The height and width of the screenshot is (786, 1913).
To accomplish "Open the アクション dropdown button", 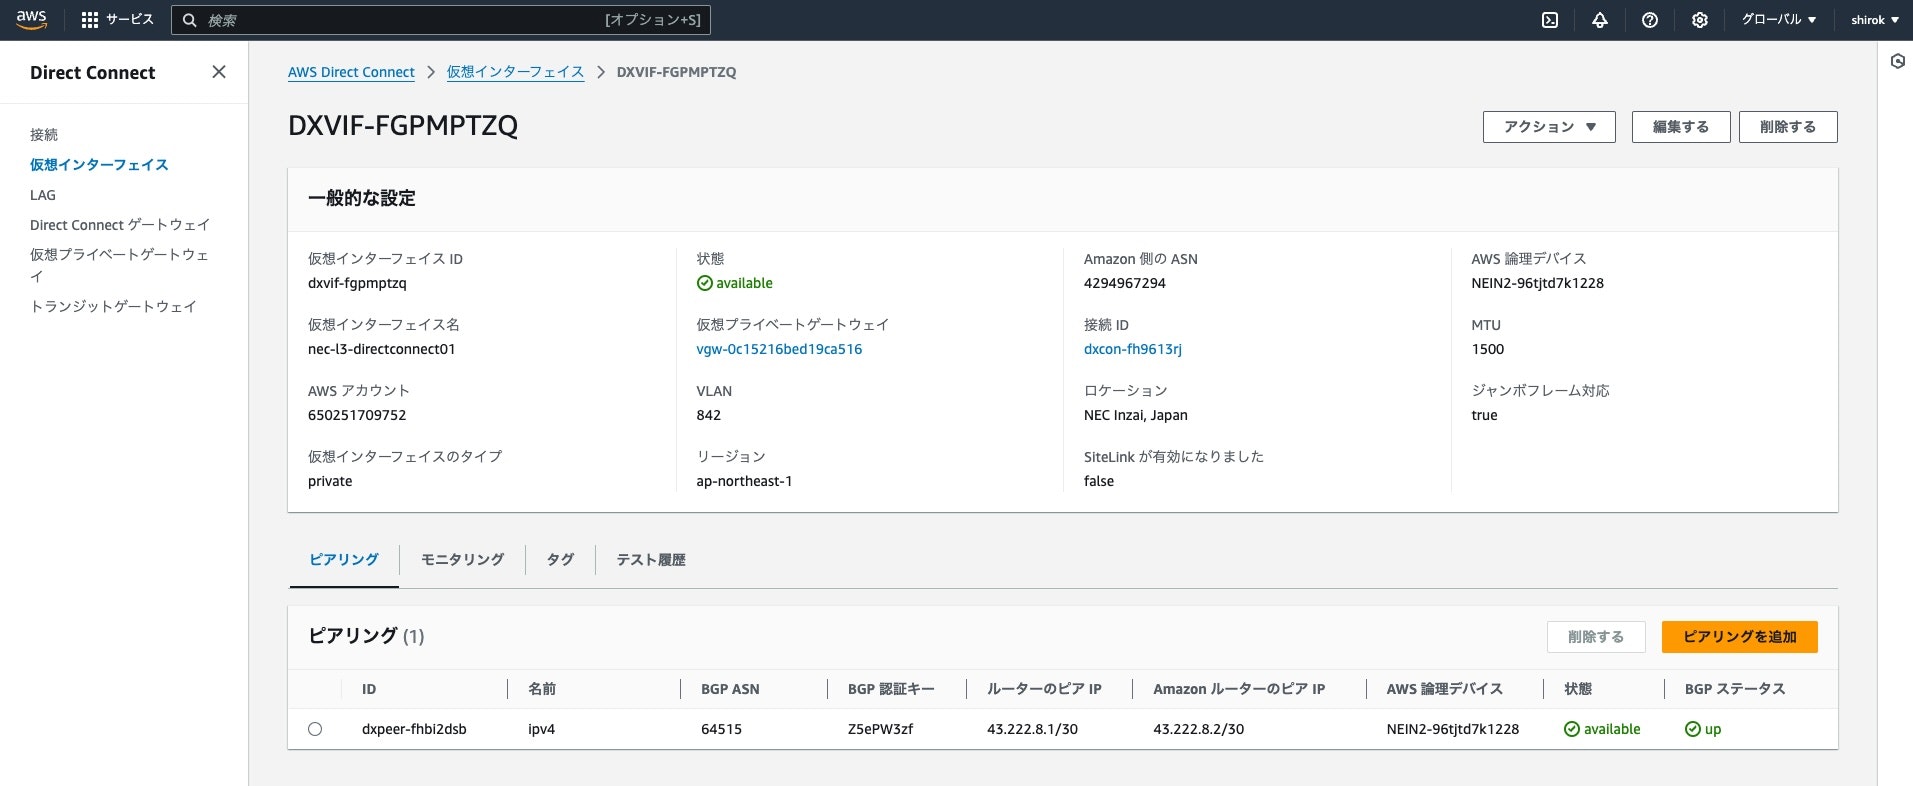I will click(1549, 127).
